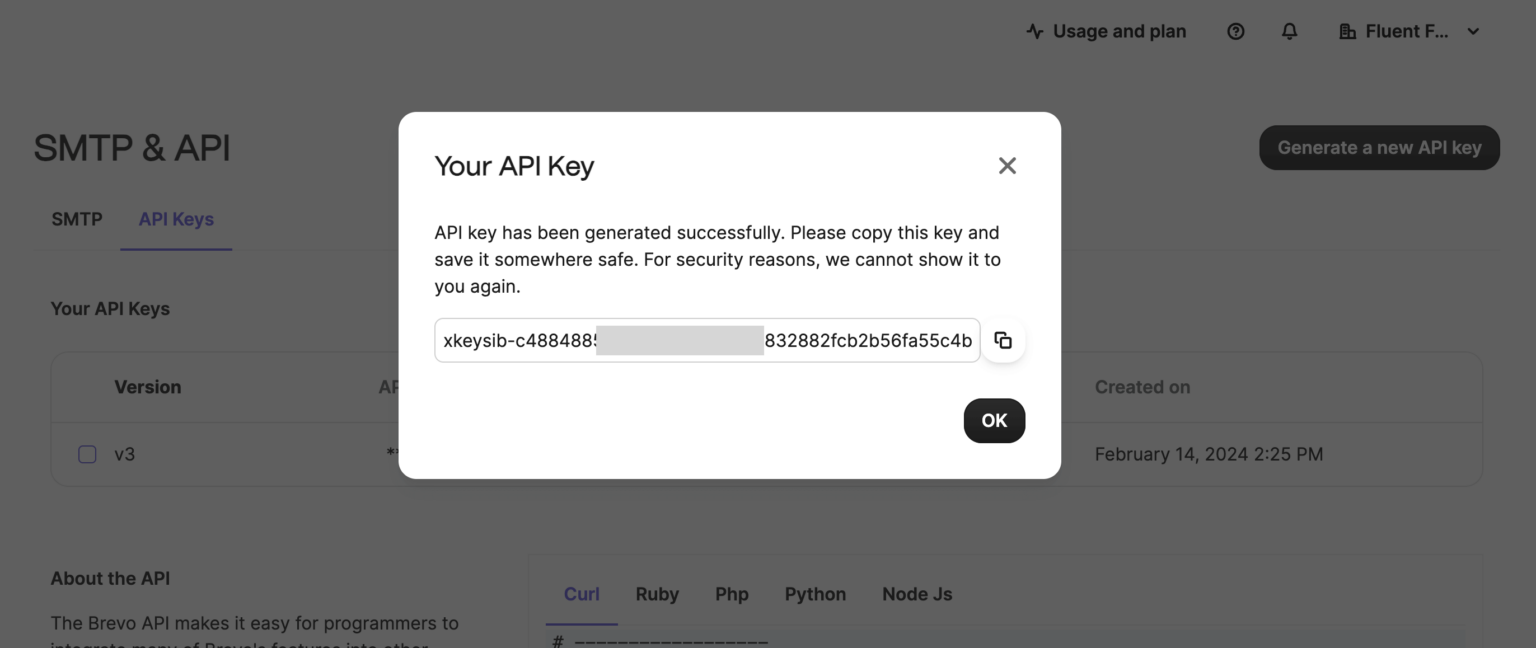Open the API Keys tab
The height and width of the screenshot is (648, 1536).
176,219
